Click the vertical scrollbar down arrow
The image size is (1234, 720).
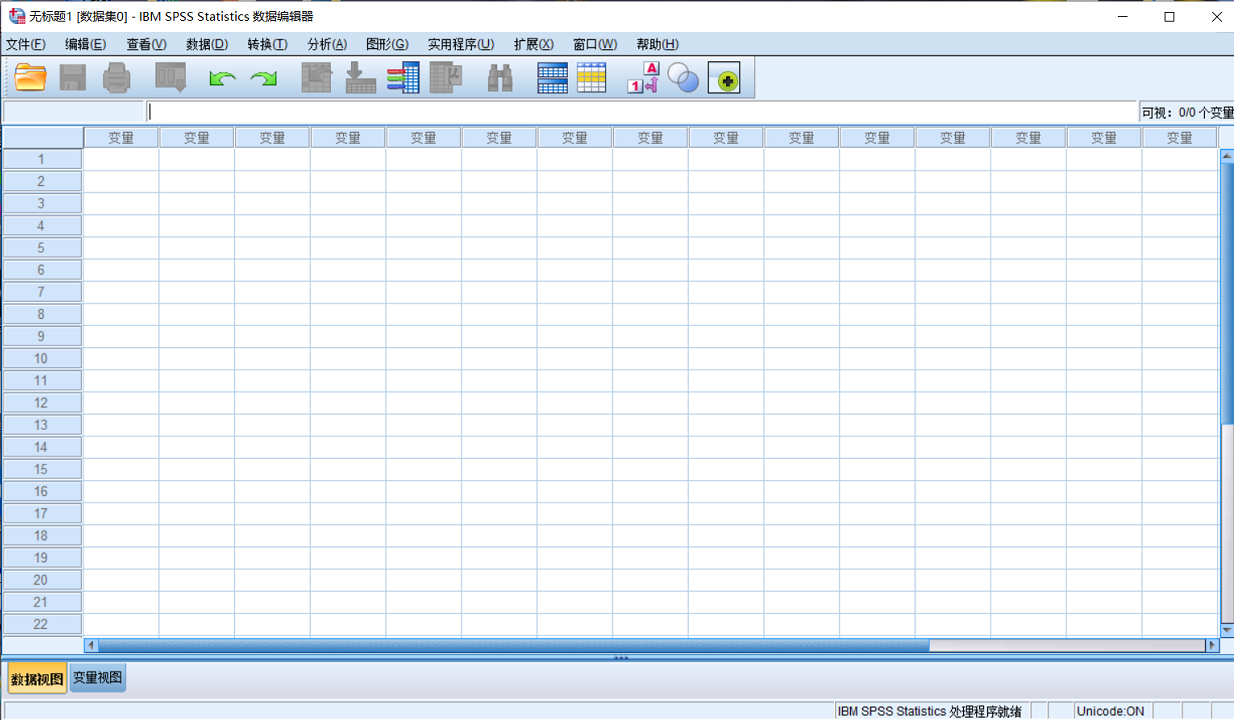point(1227,630)
